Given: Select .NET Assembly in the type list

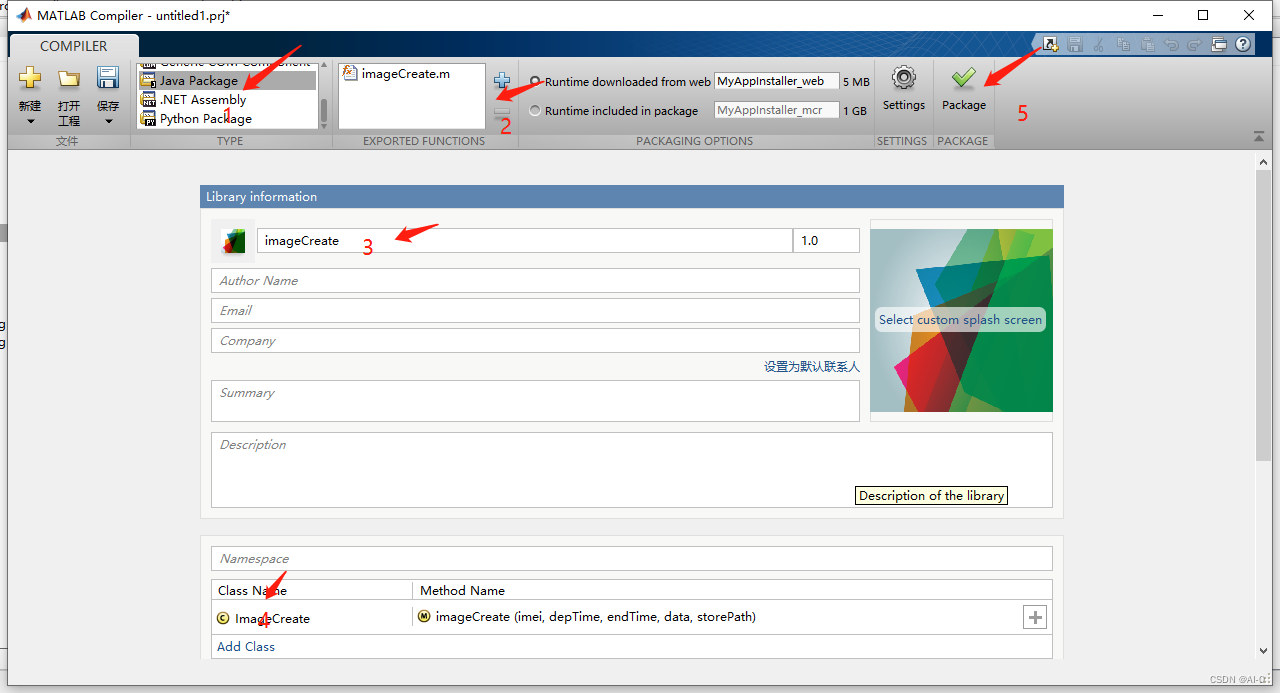Looking at the screenshot, I should 203,100.
